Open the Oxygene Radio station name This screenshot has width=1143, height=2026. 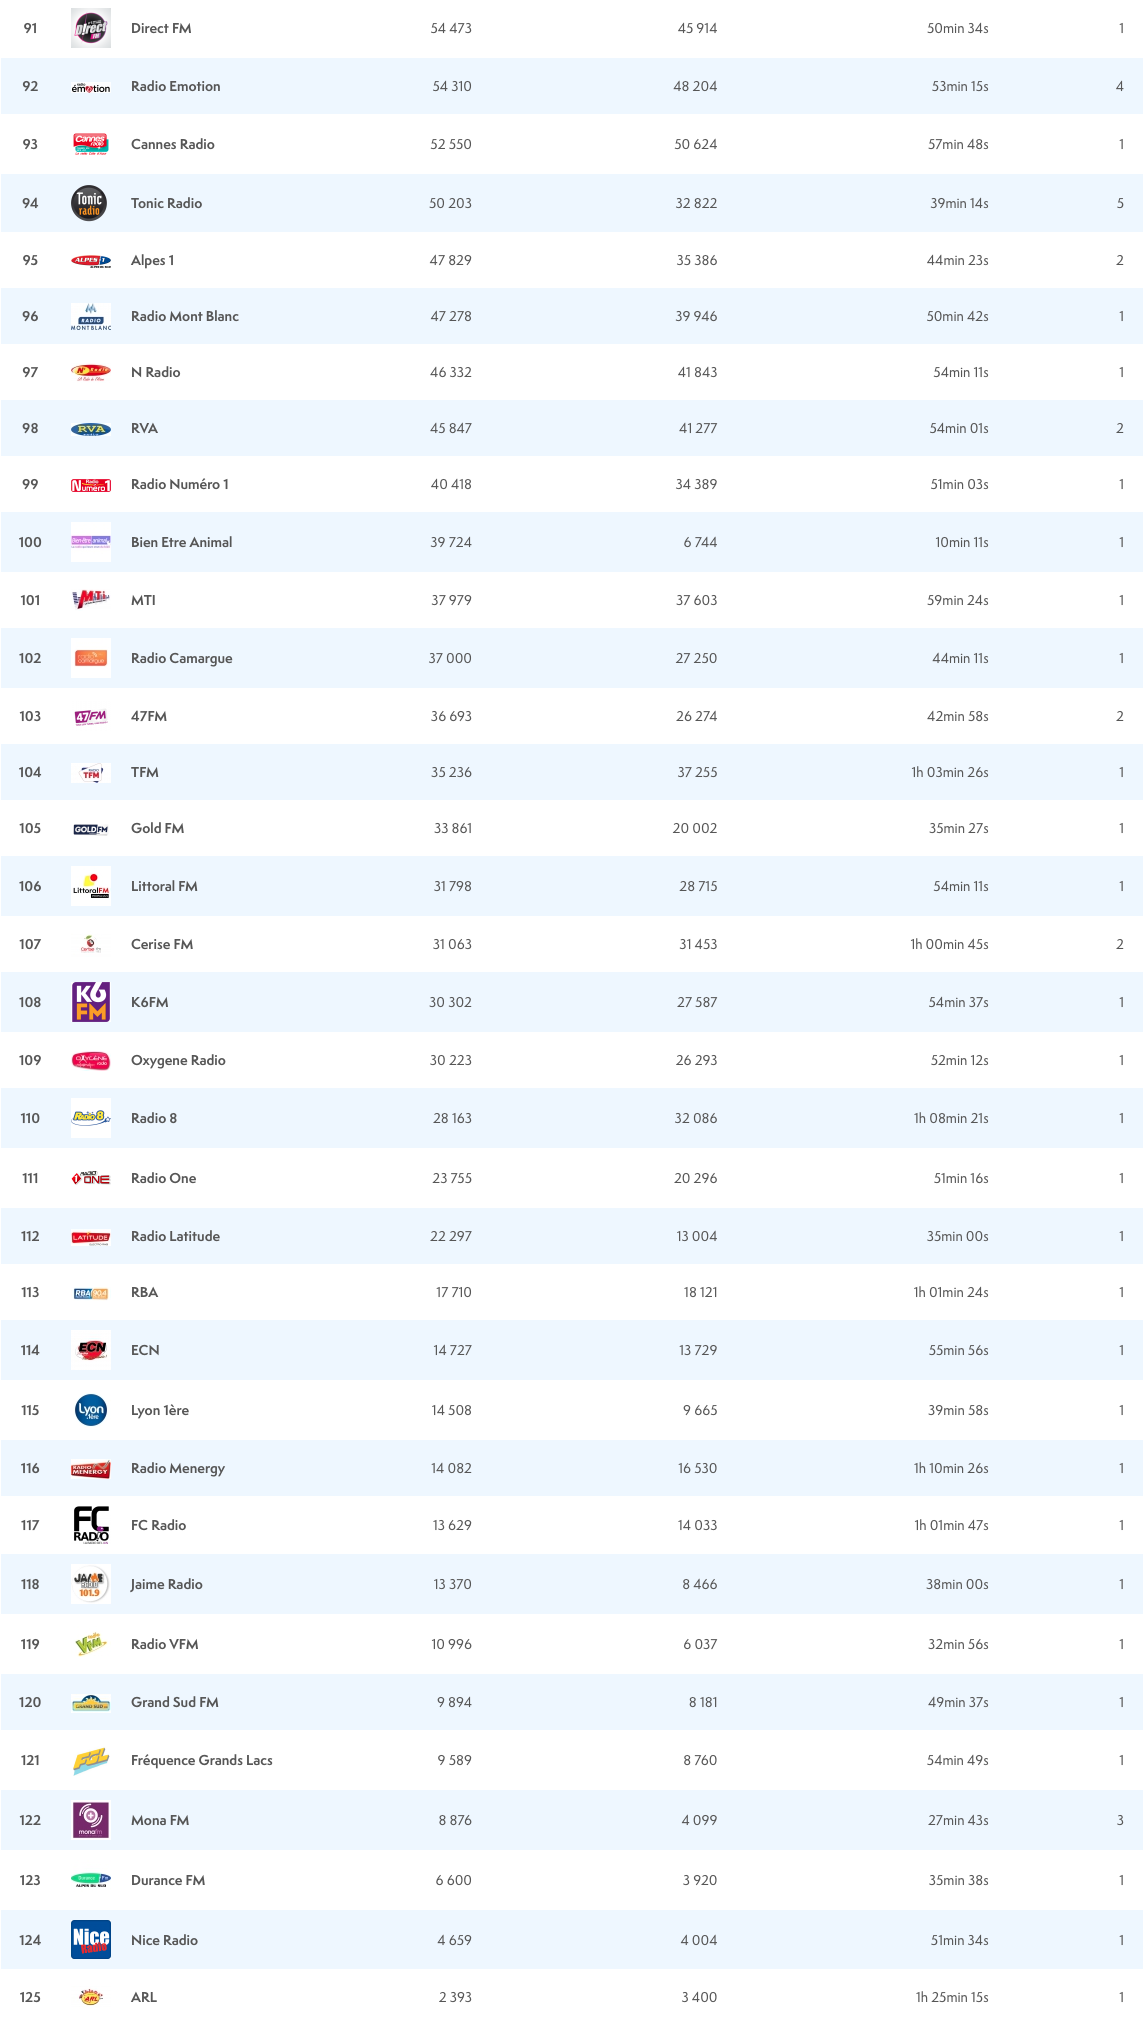[x=178, y=1060]
